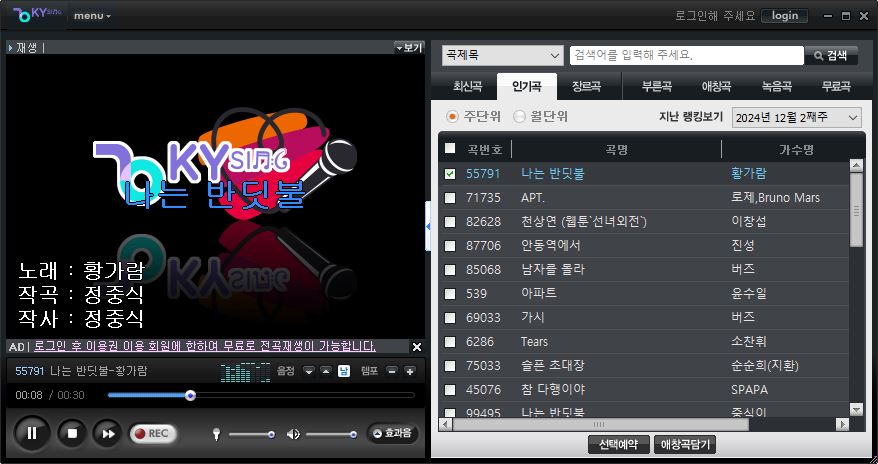Click the 선택예약 reserve button
This screenshot has height=464, width=878.
(618, 445)
